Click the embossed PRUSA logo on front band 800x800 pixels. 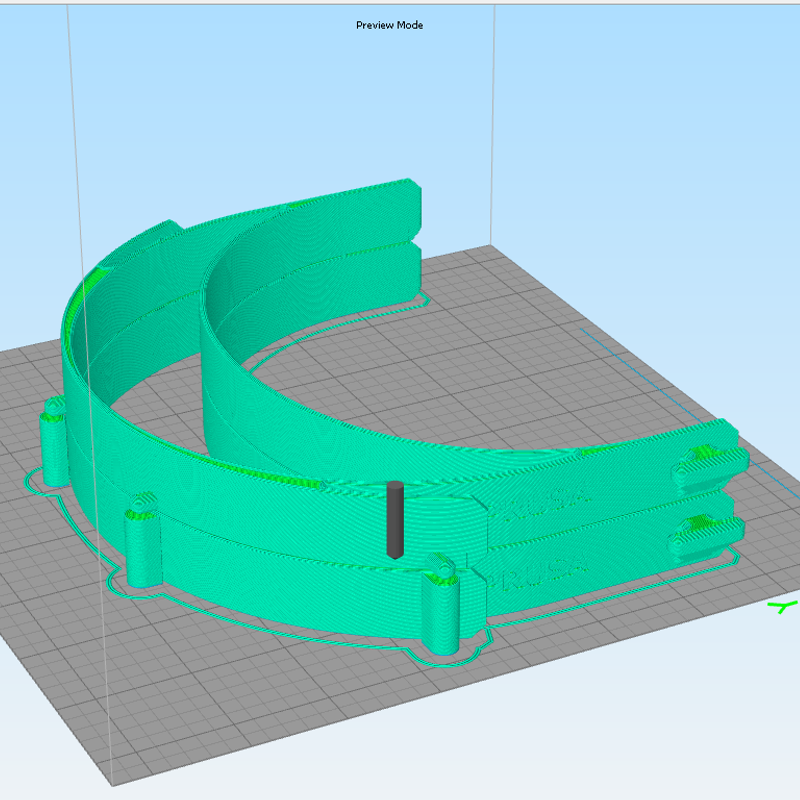coord(540,572)
